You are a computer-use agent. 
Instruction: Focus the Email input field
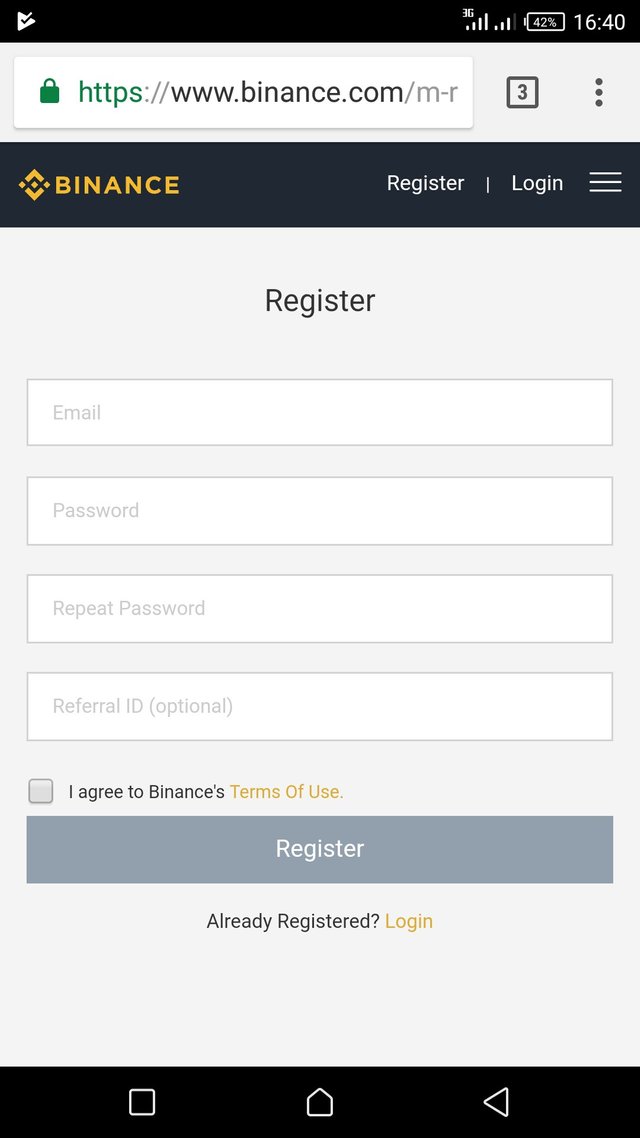coord(320,412)
